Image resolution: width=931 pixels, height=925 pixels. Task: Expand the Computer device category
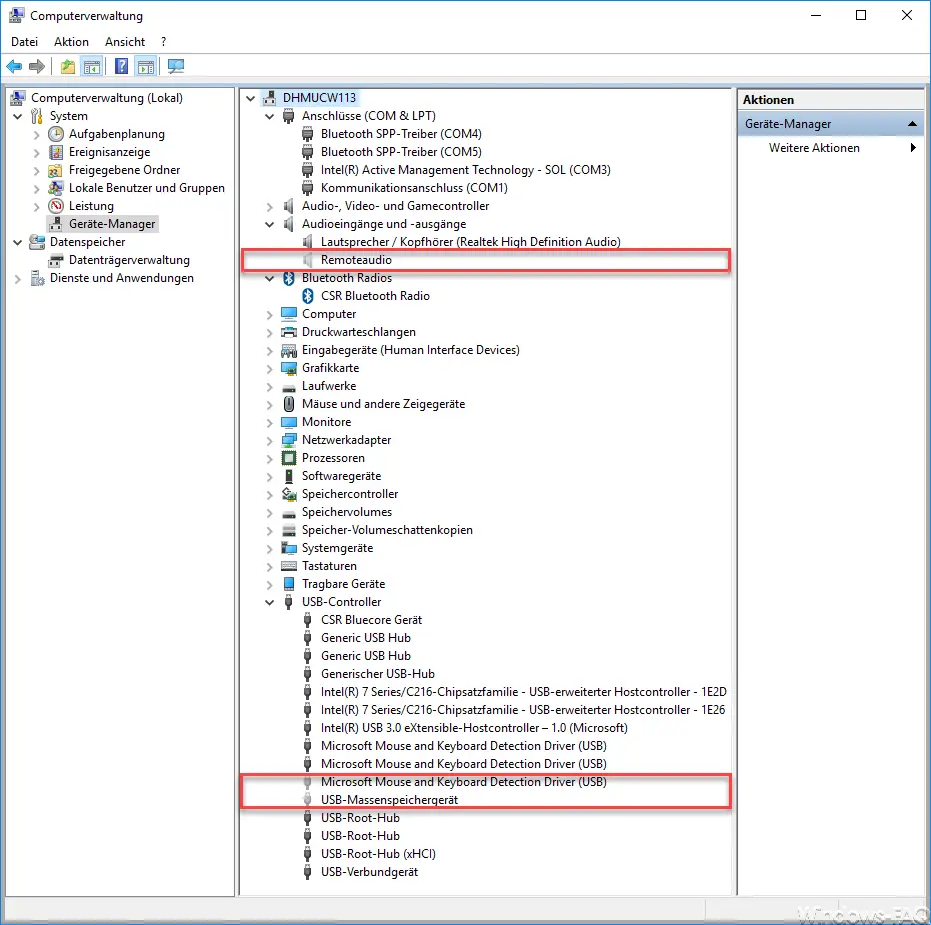pos(270,315)
